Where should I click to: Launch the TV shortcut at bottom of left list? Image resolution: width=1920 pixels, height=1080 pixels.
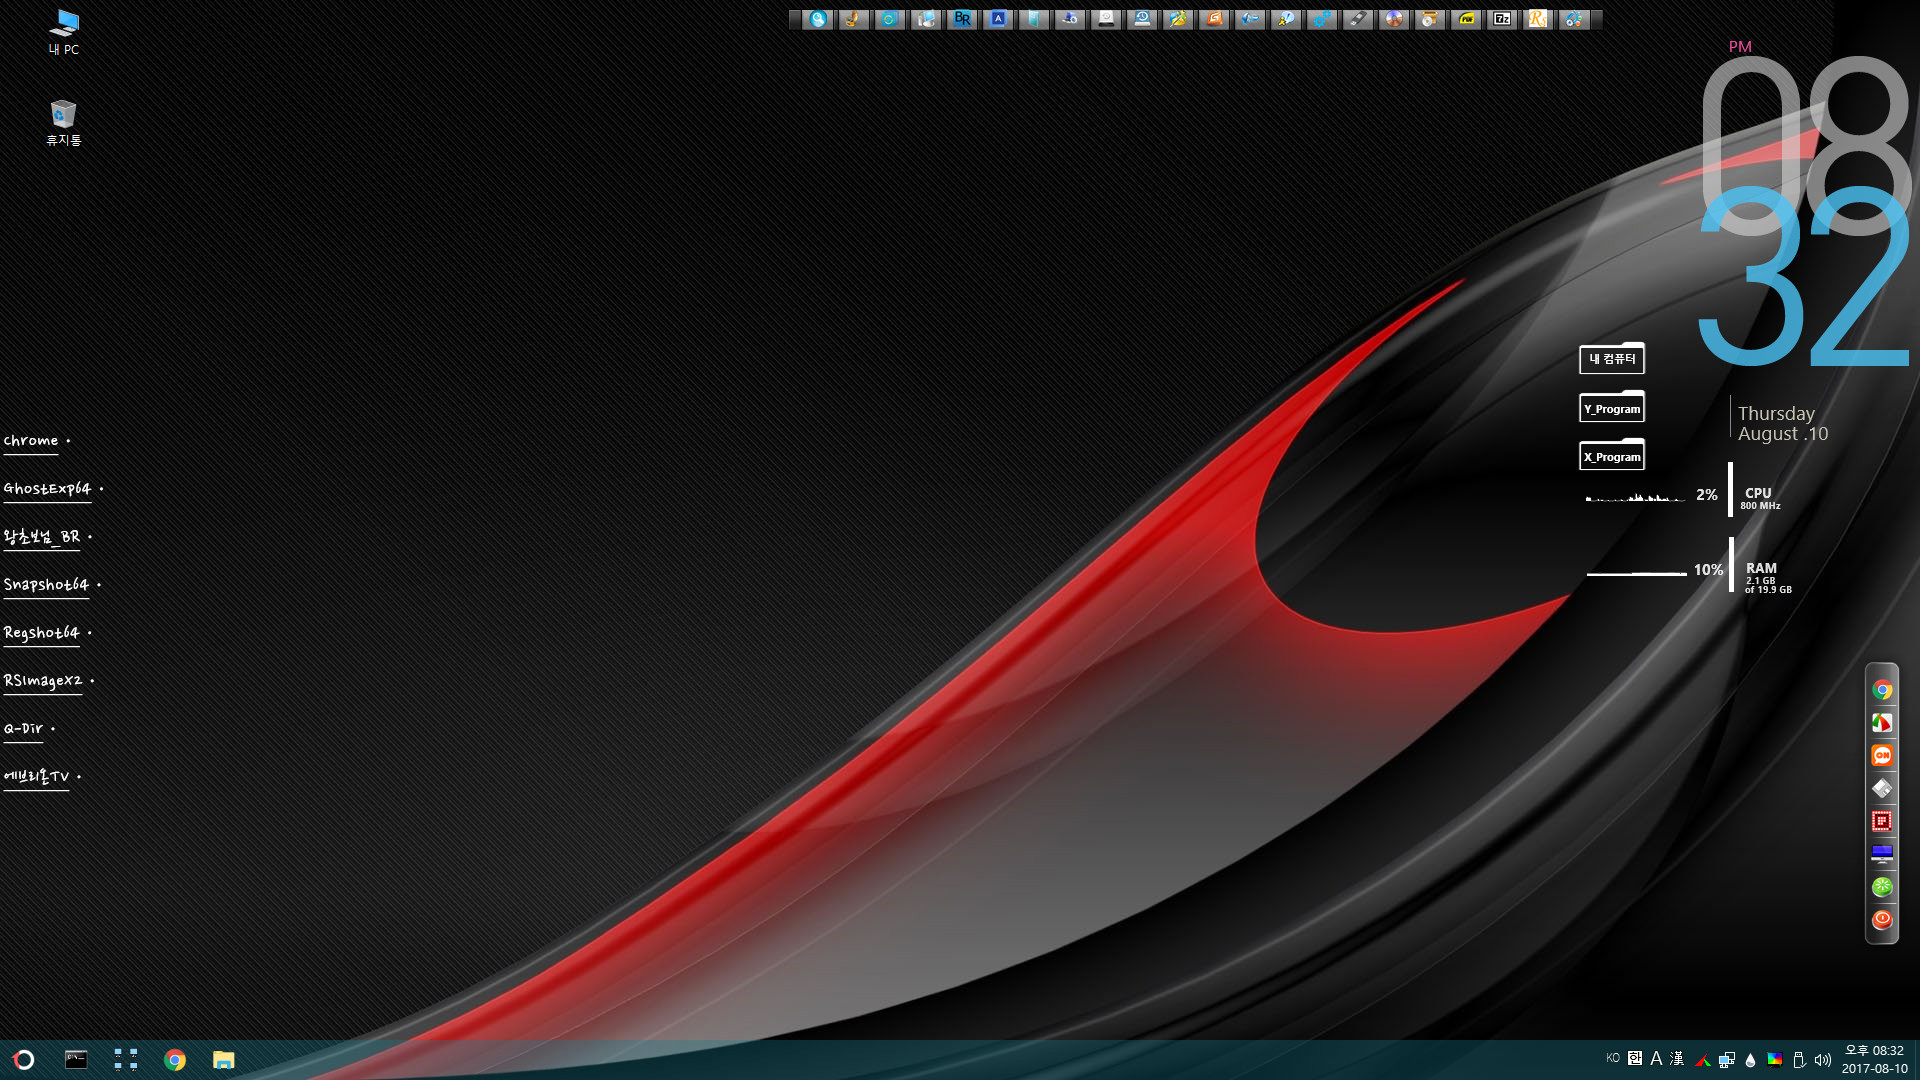point(38,777)
